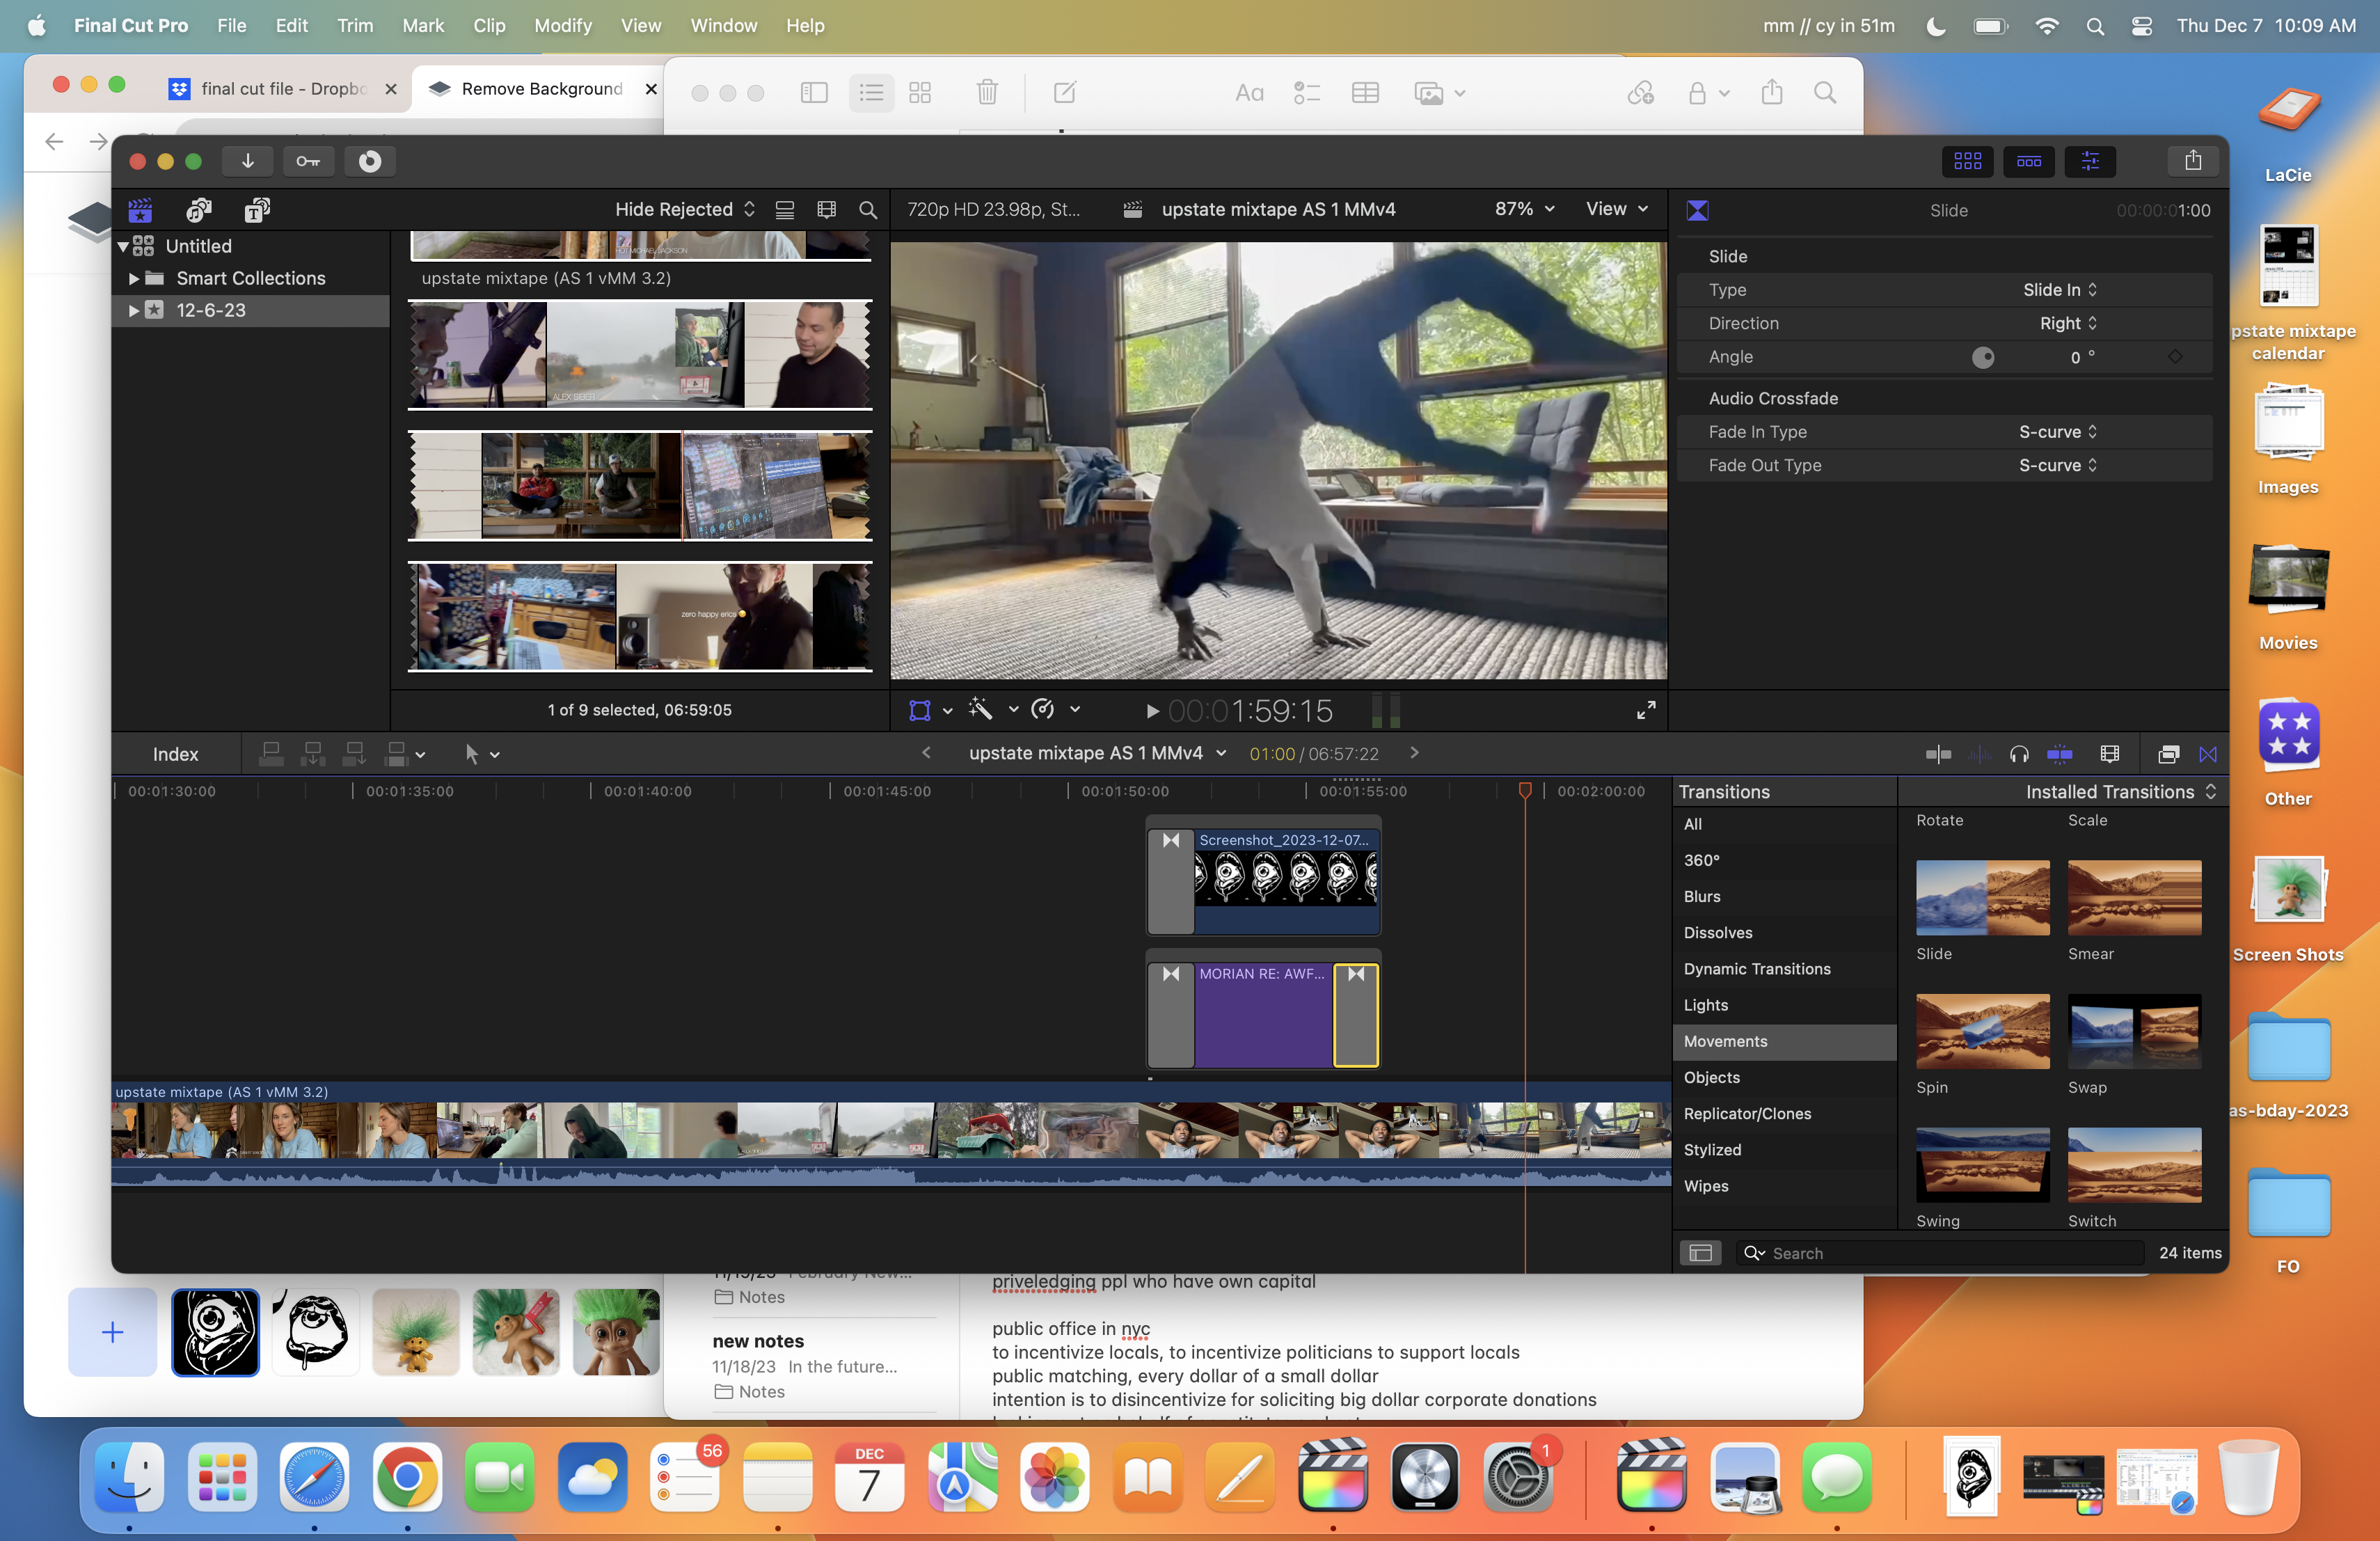This screenshot has width=2380, height=1541.
Task: Expand the Smart Collections folder
Action: tap(133, 278)
